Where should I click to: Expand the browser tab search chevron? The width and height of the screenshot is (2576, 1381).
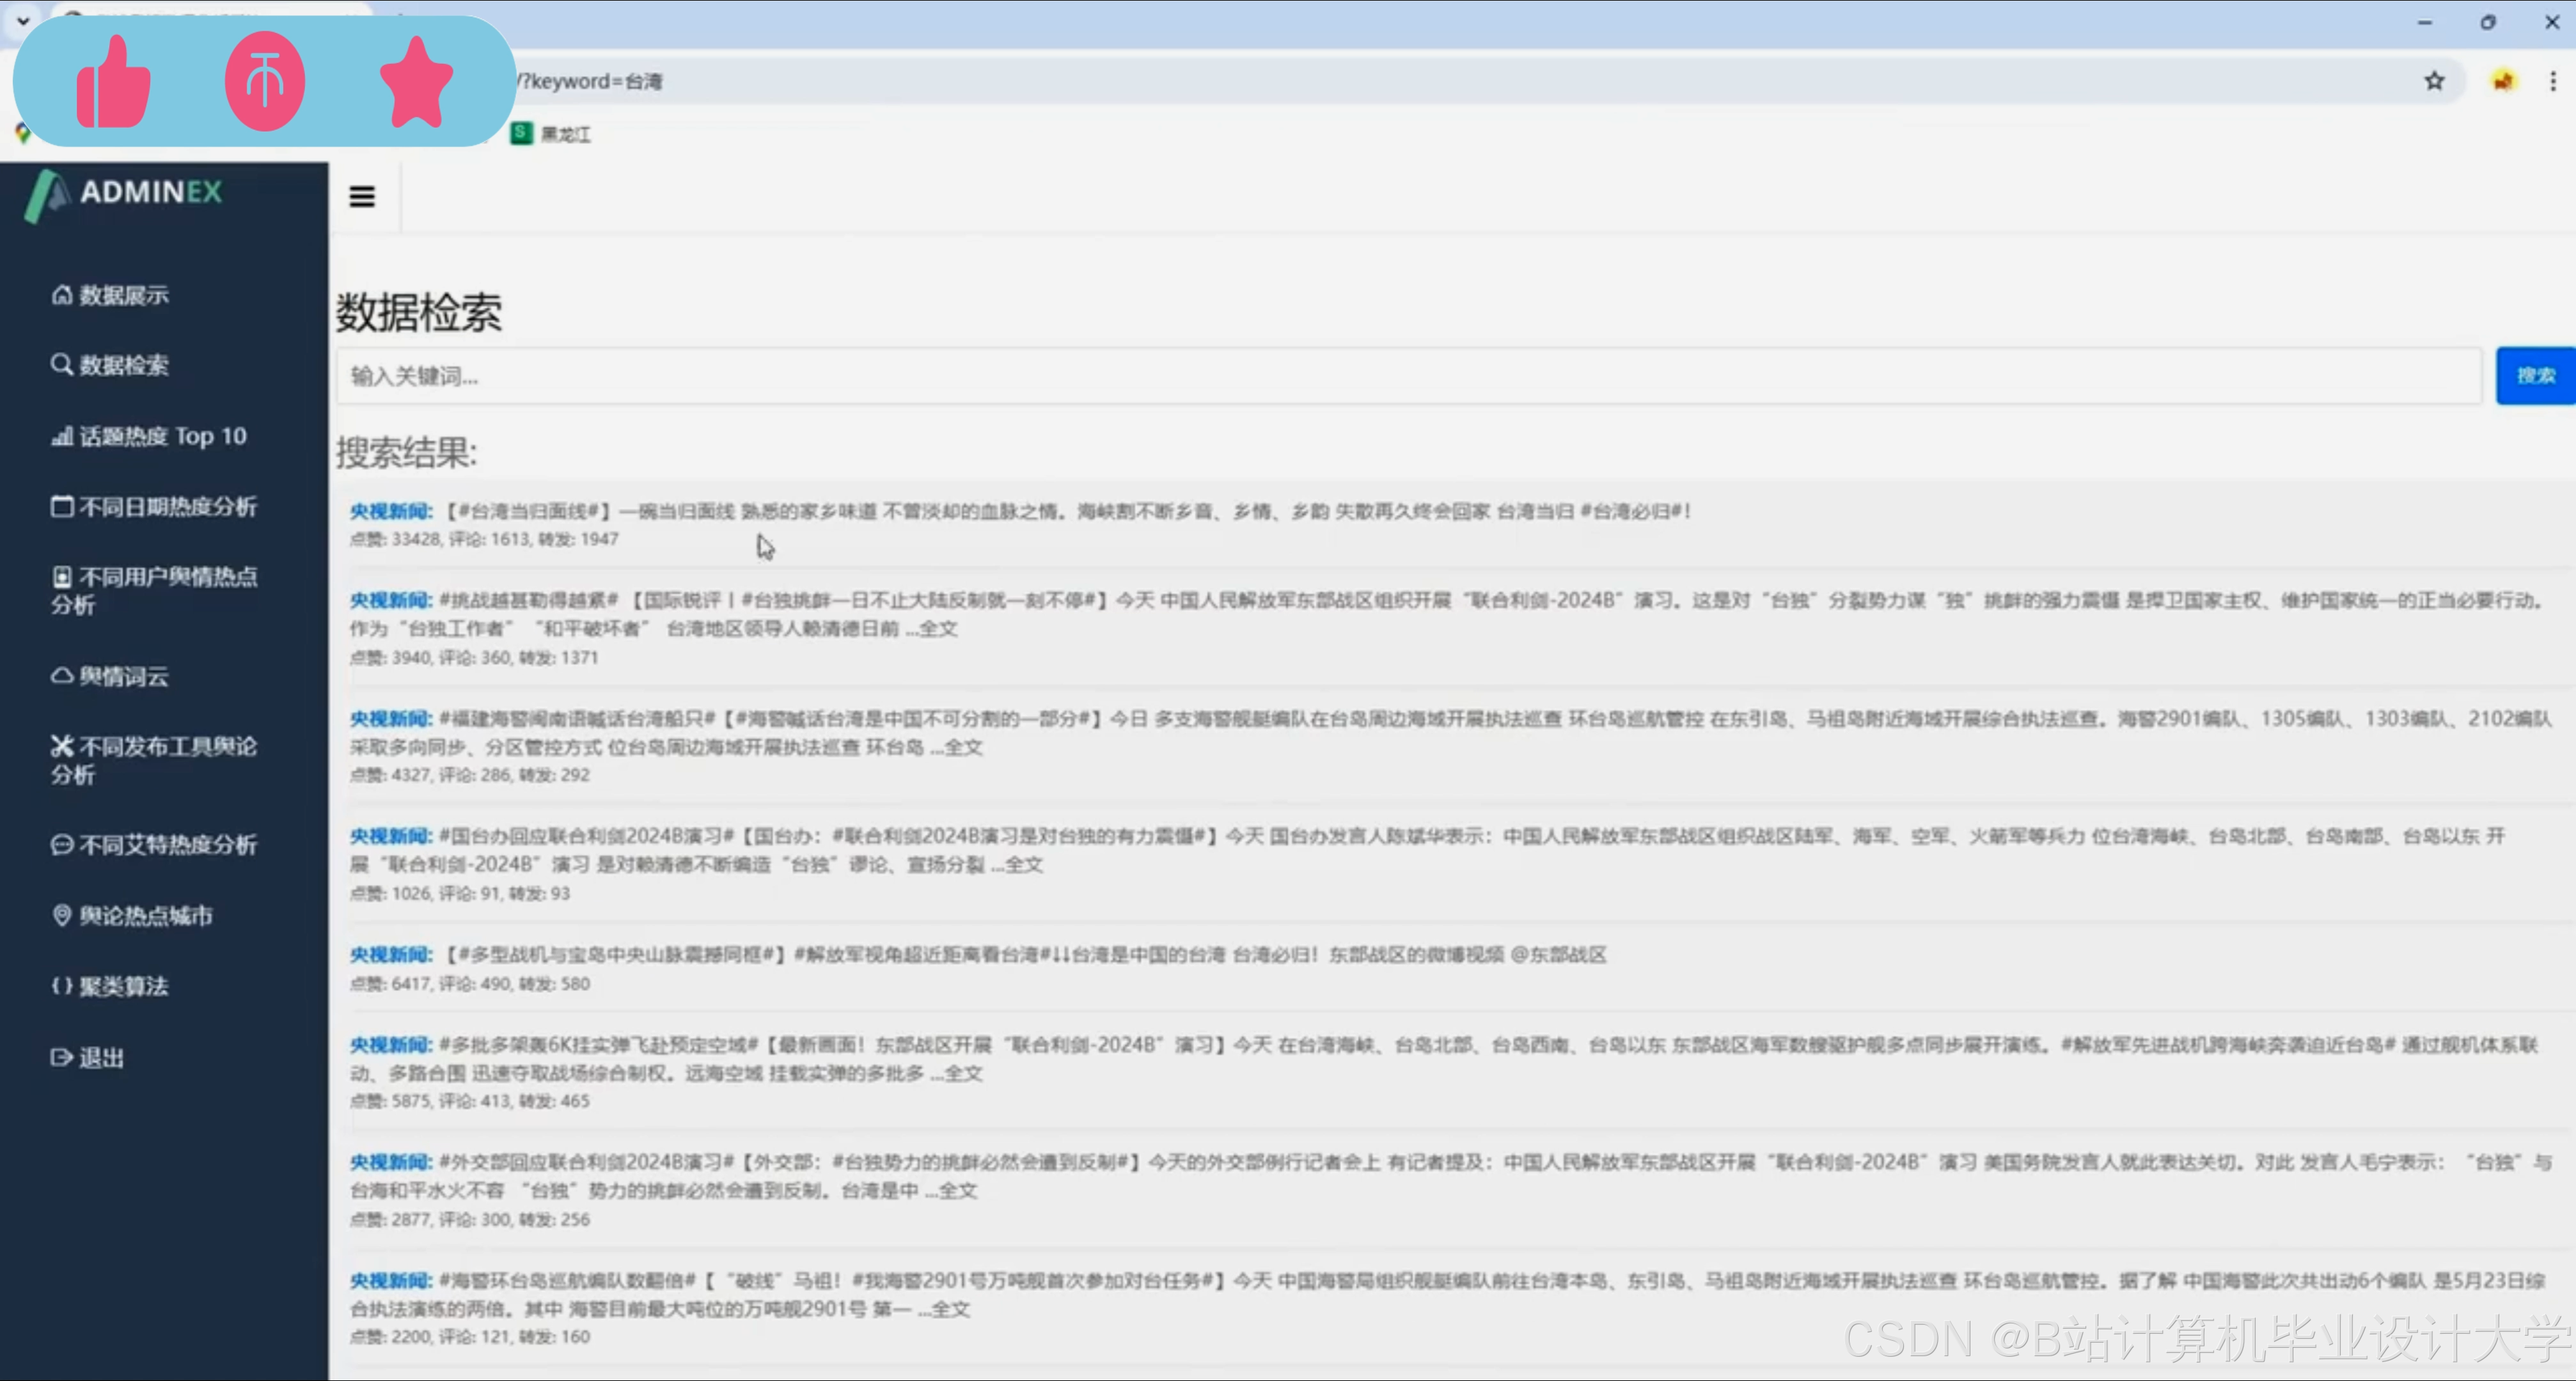(22, 20)
